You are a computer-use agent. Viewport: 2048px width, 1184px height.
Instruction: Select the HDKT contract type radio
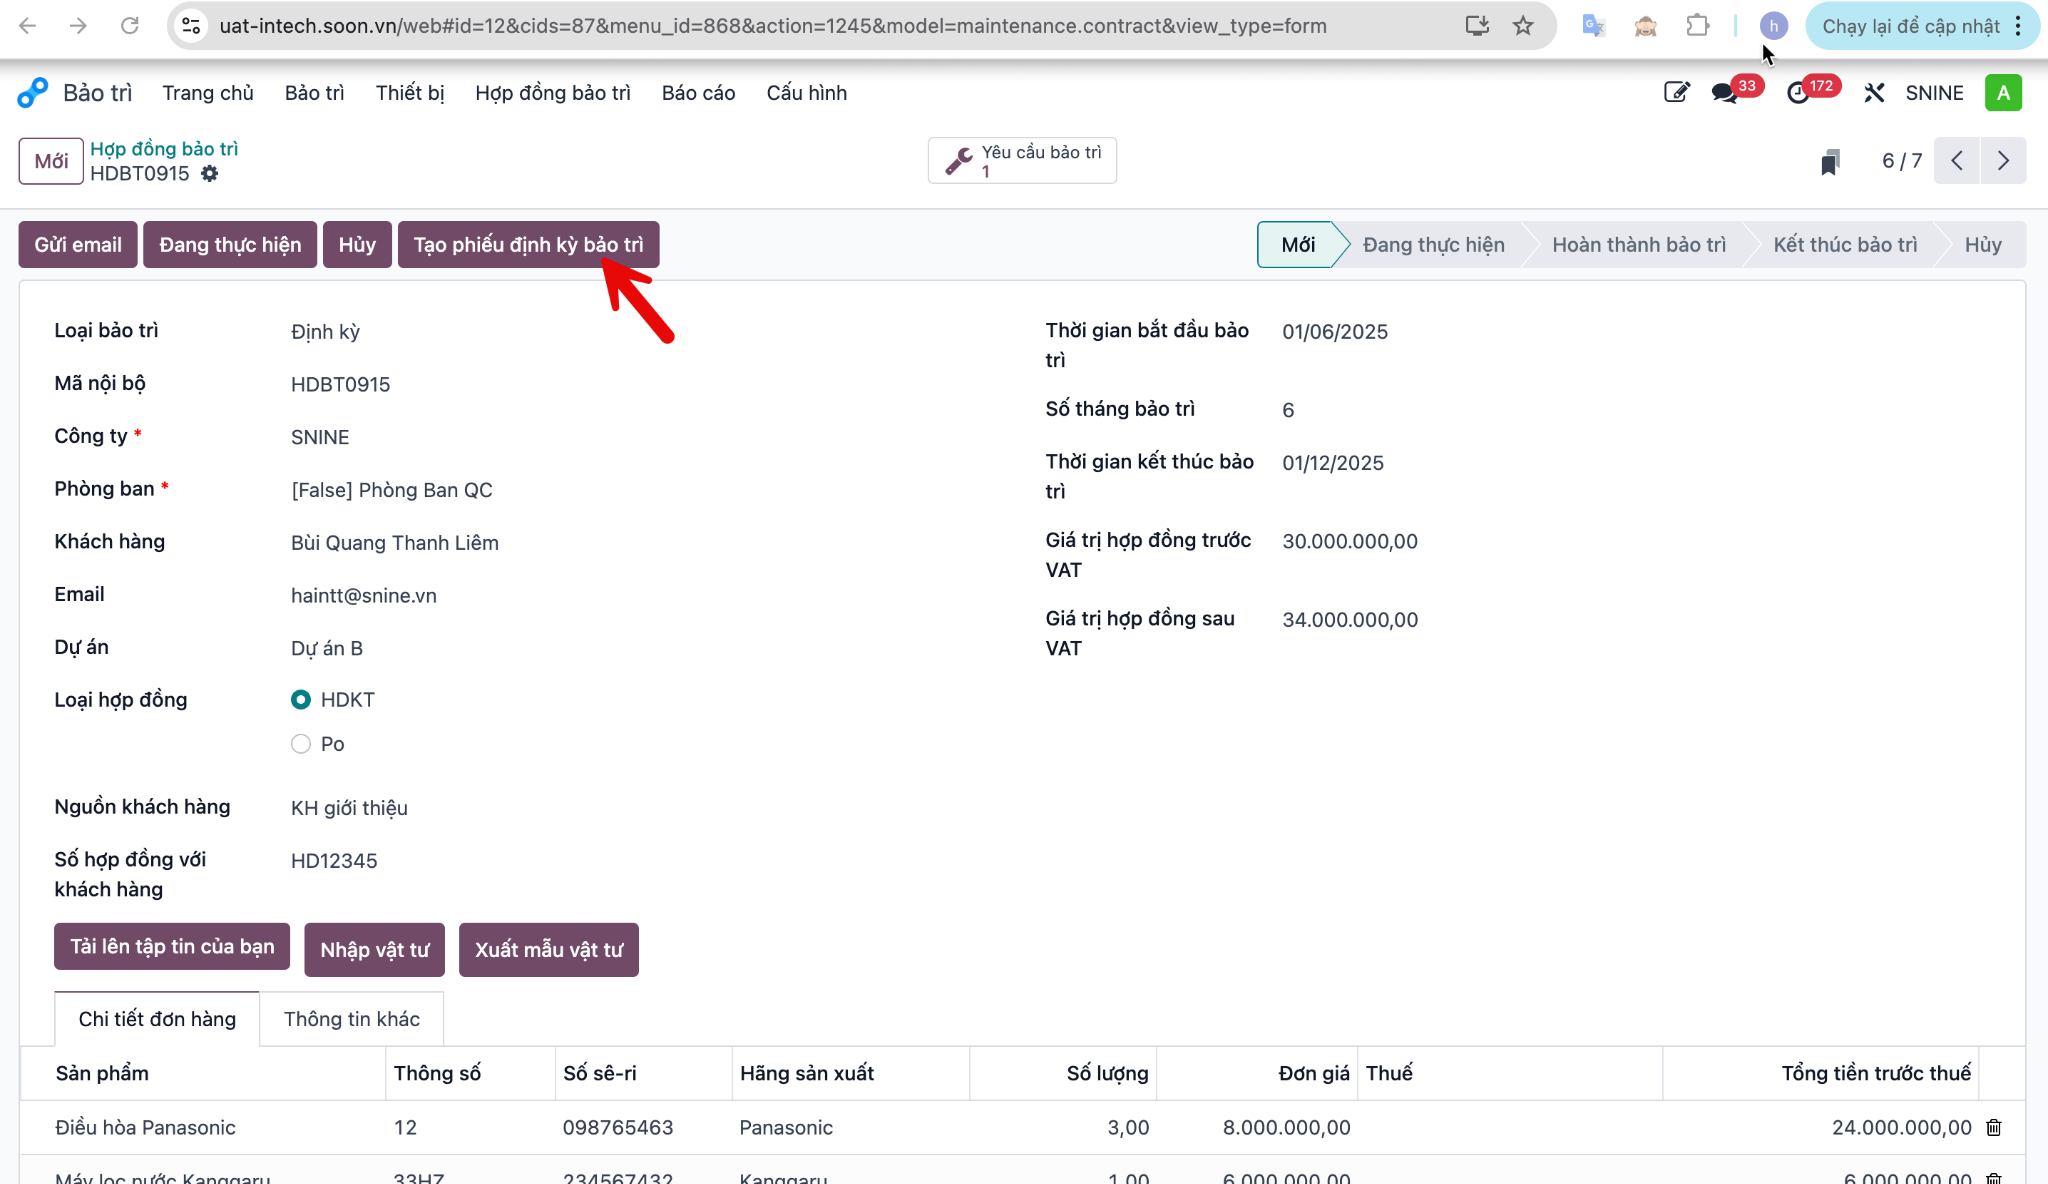pos(301,700)
